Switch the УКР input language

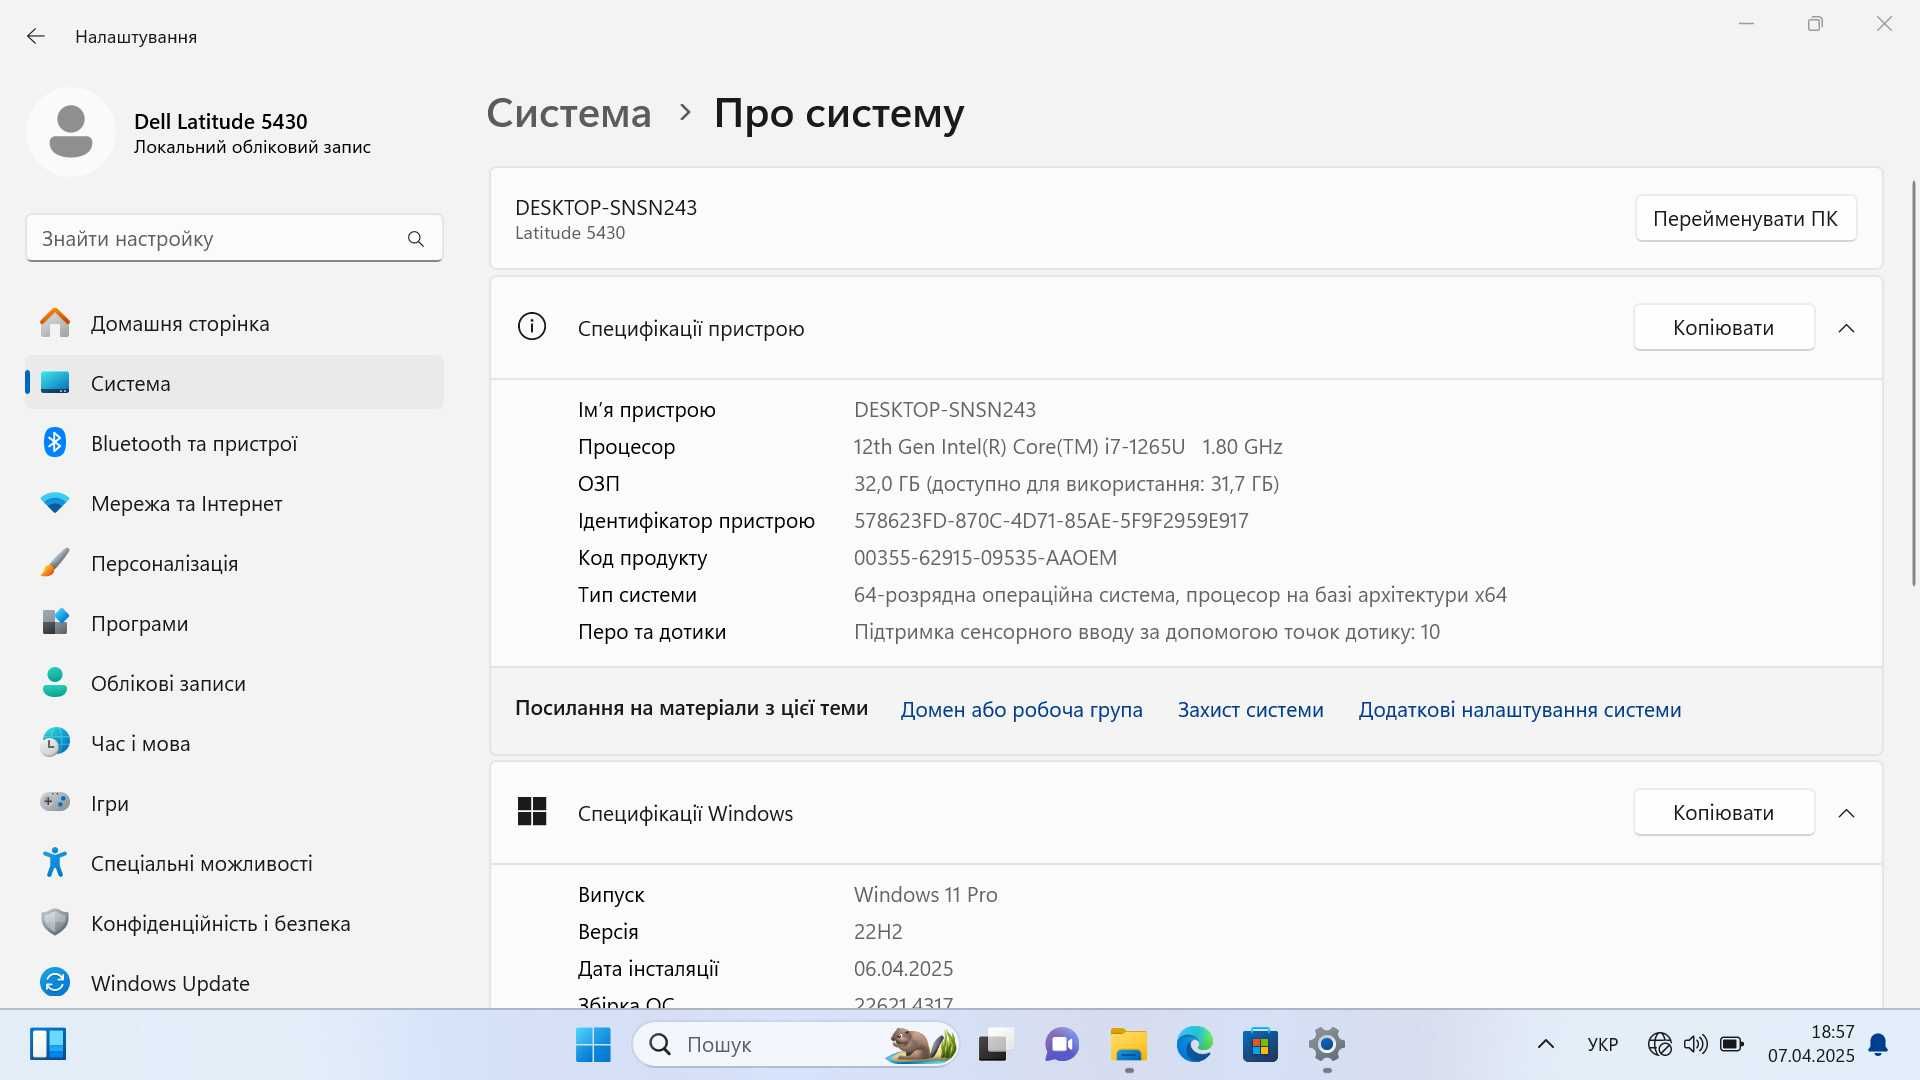tap(1602, 1045)
